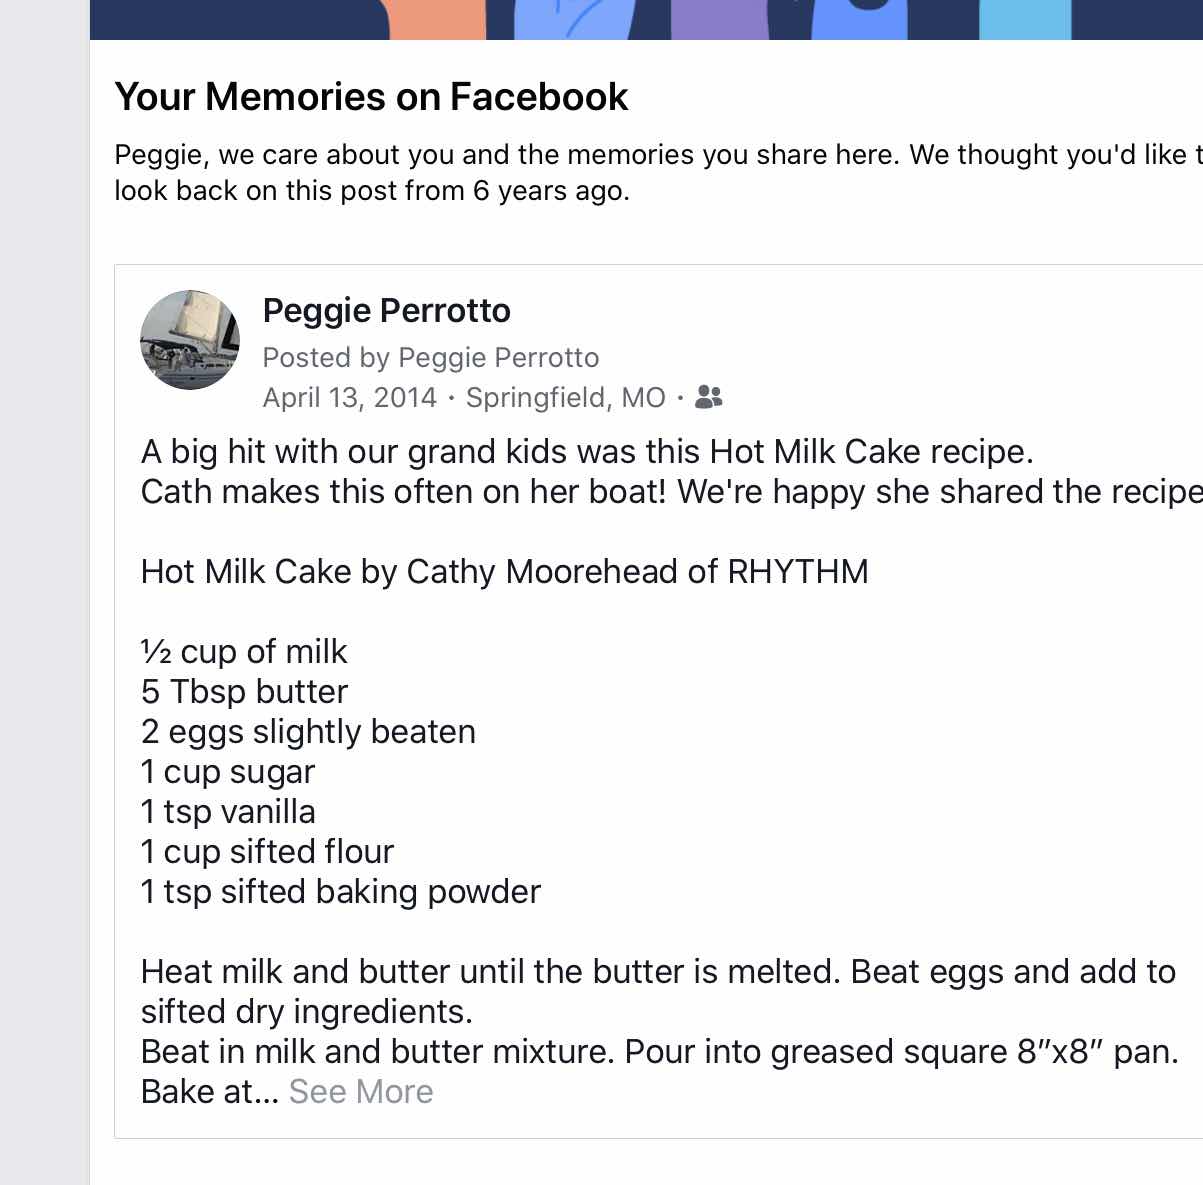Click the '½ cup of milk' ingredient
Image resolution: width=1203 pixels, height=1185 pixels.
coord(244,652)
